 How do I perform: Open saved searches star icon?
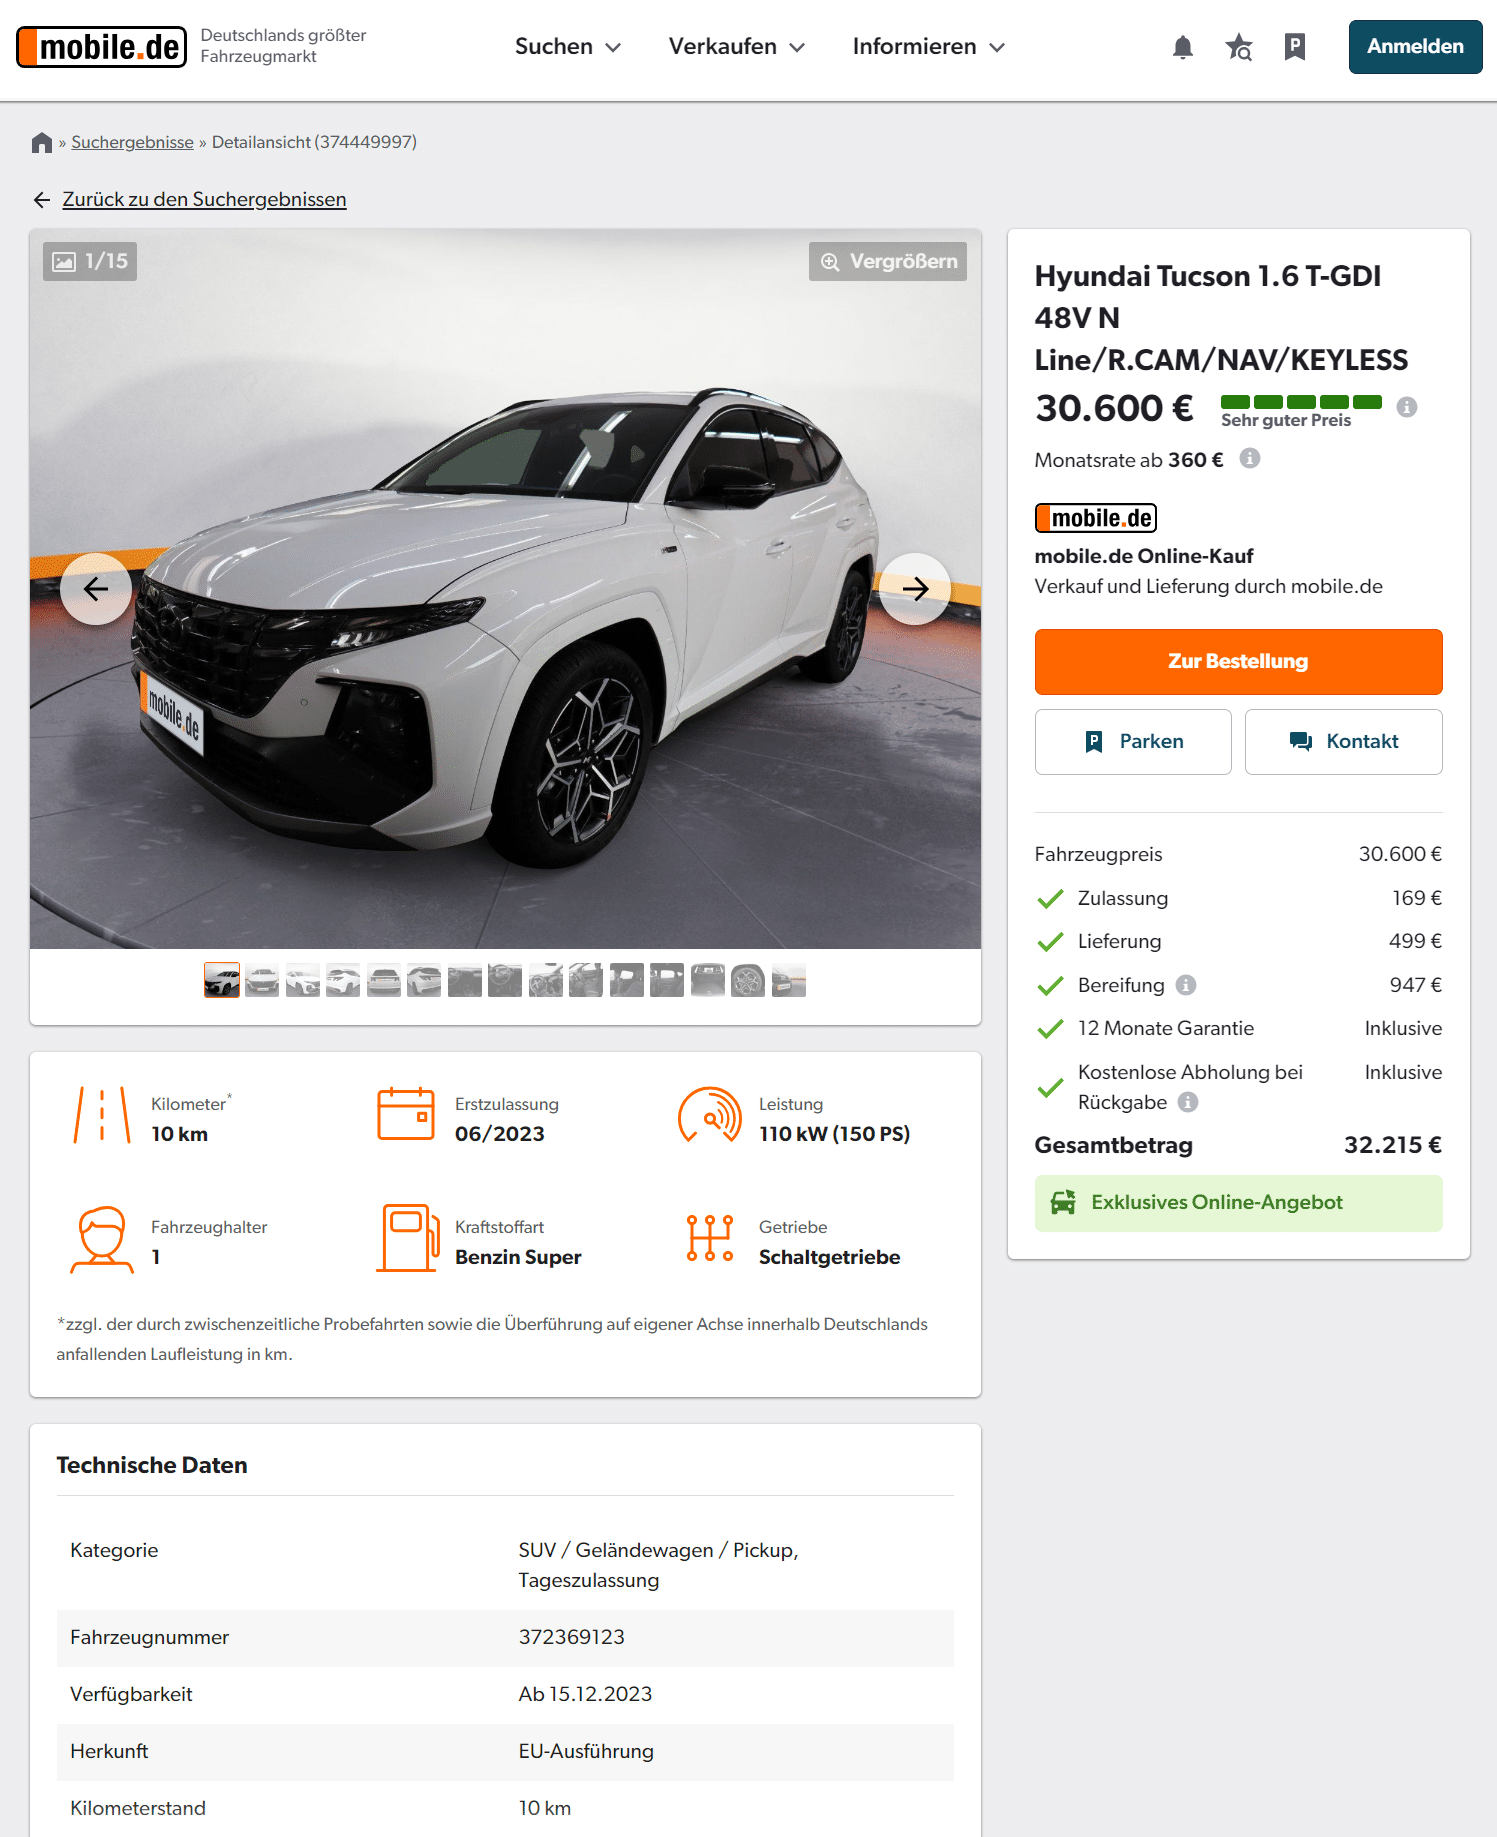1239,47
